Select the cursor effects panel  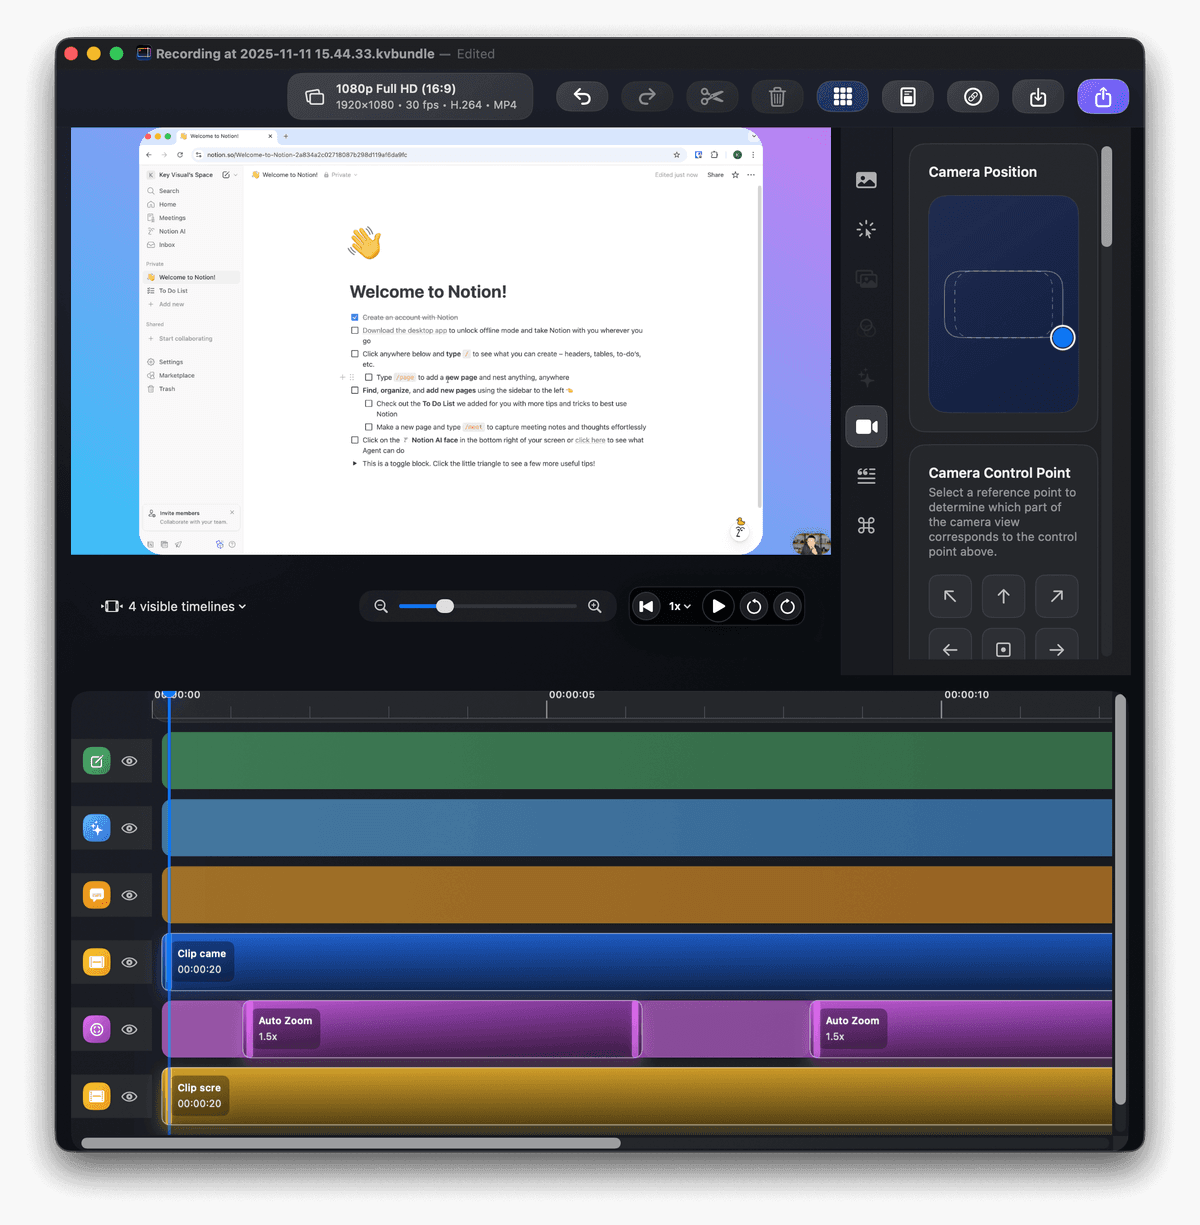(x=866, y=229)
